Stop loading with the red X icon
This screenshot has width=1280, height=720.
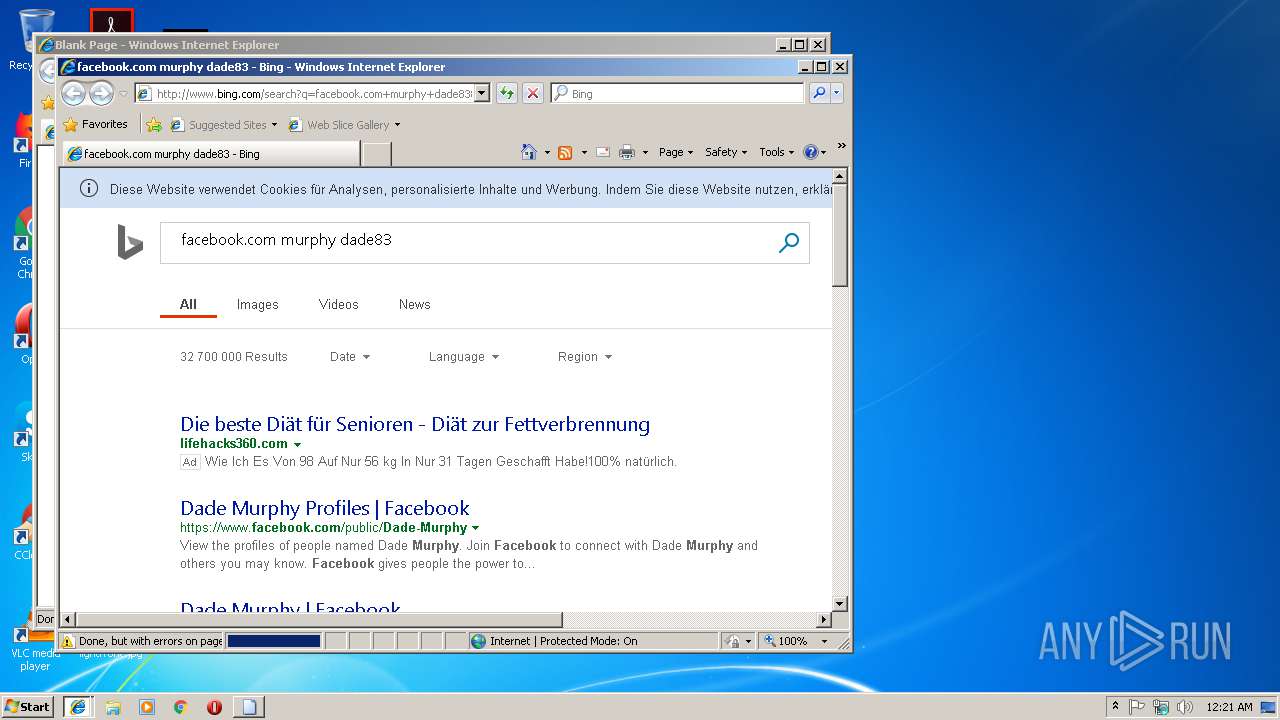point(533,94)
